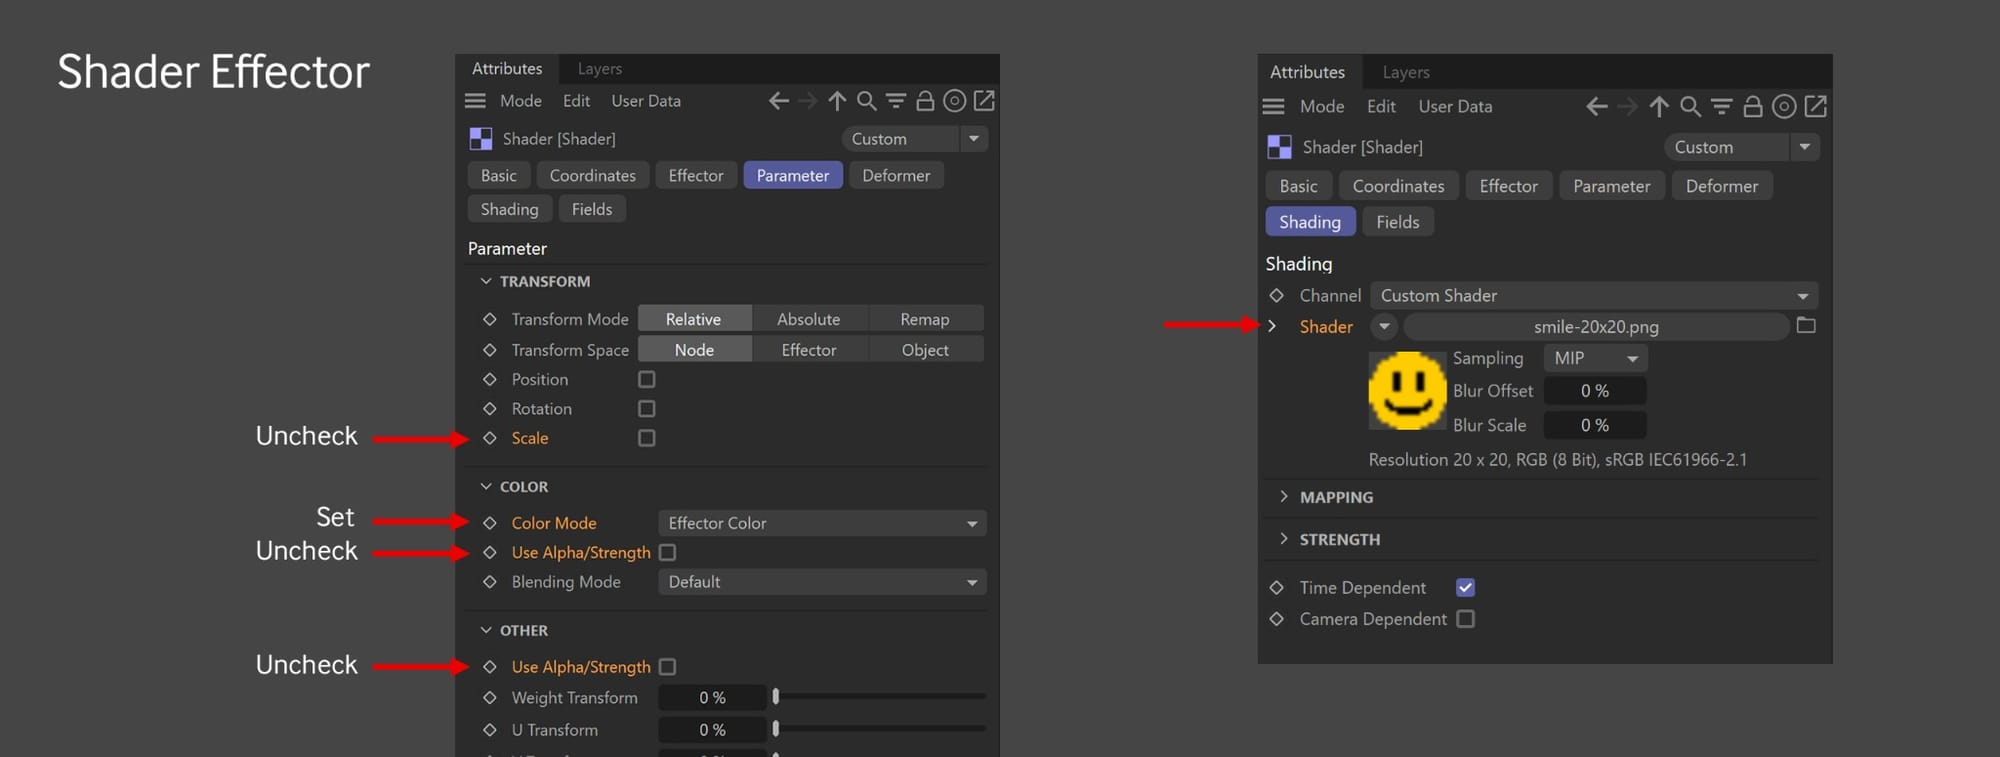Screen dimensions: 2000x757
Task: Toggle Use Alpha/Strength under OTHER
Action: (668, 666)
